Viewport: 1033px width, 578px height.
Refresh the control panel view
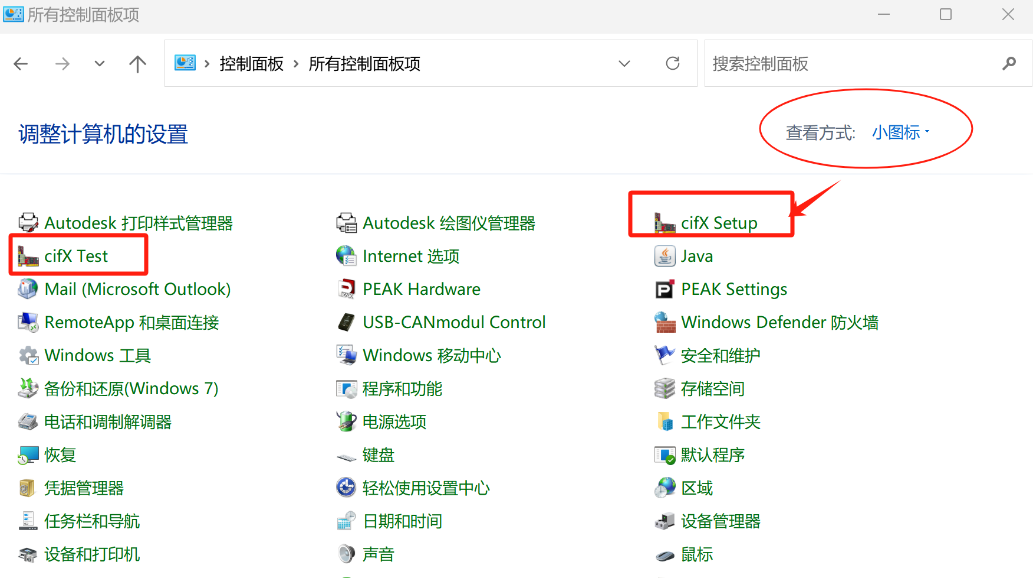point(672,63)
